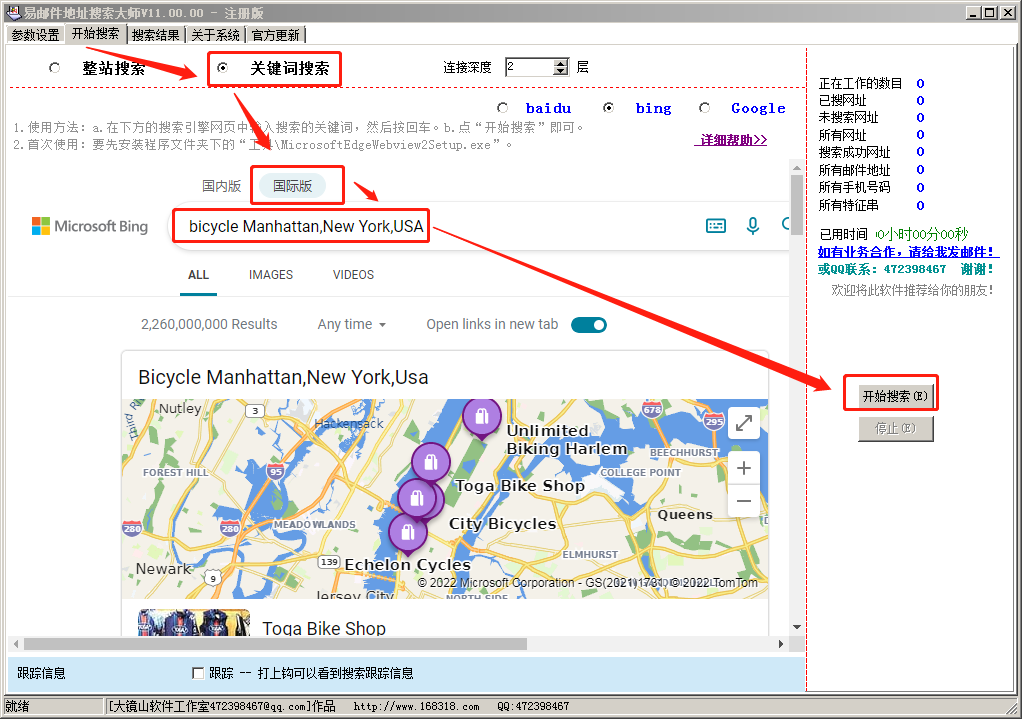Viewport: 1022px width, 719px height.
Task: Increase 连接深度 with the up spinner arrow
Action: click(561, 63)
